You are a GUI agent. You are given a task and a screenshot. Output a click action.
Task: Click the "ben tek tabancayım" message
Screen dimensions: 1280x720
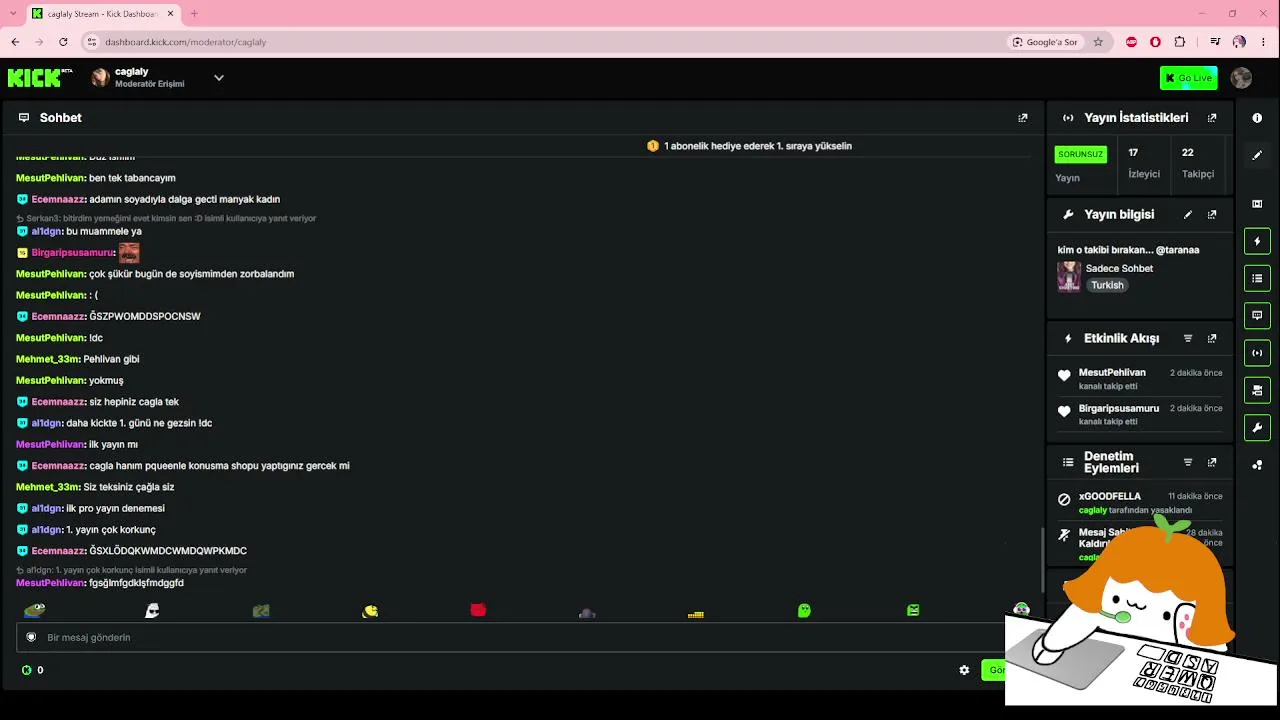[132, 178]
